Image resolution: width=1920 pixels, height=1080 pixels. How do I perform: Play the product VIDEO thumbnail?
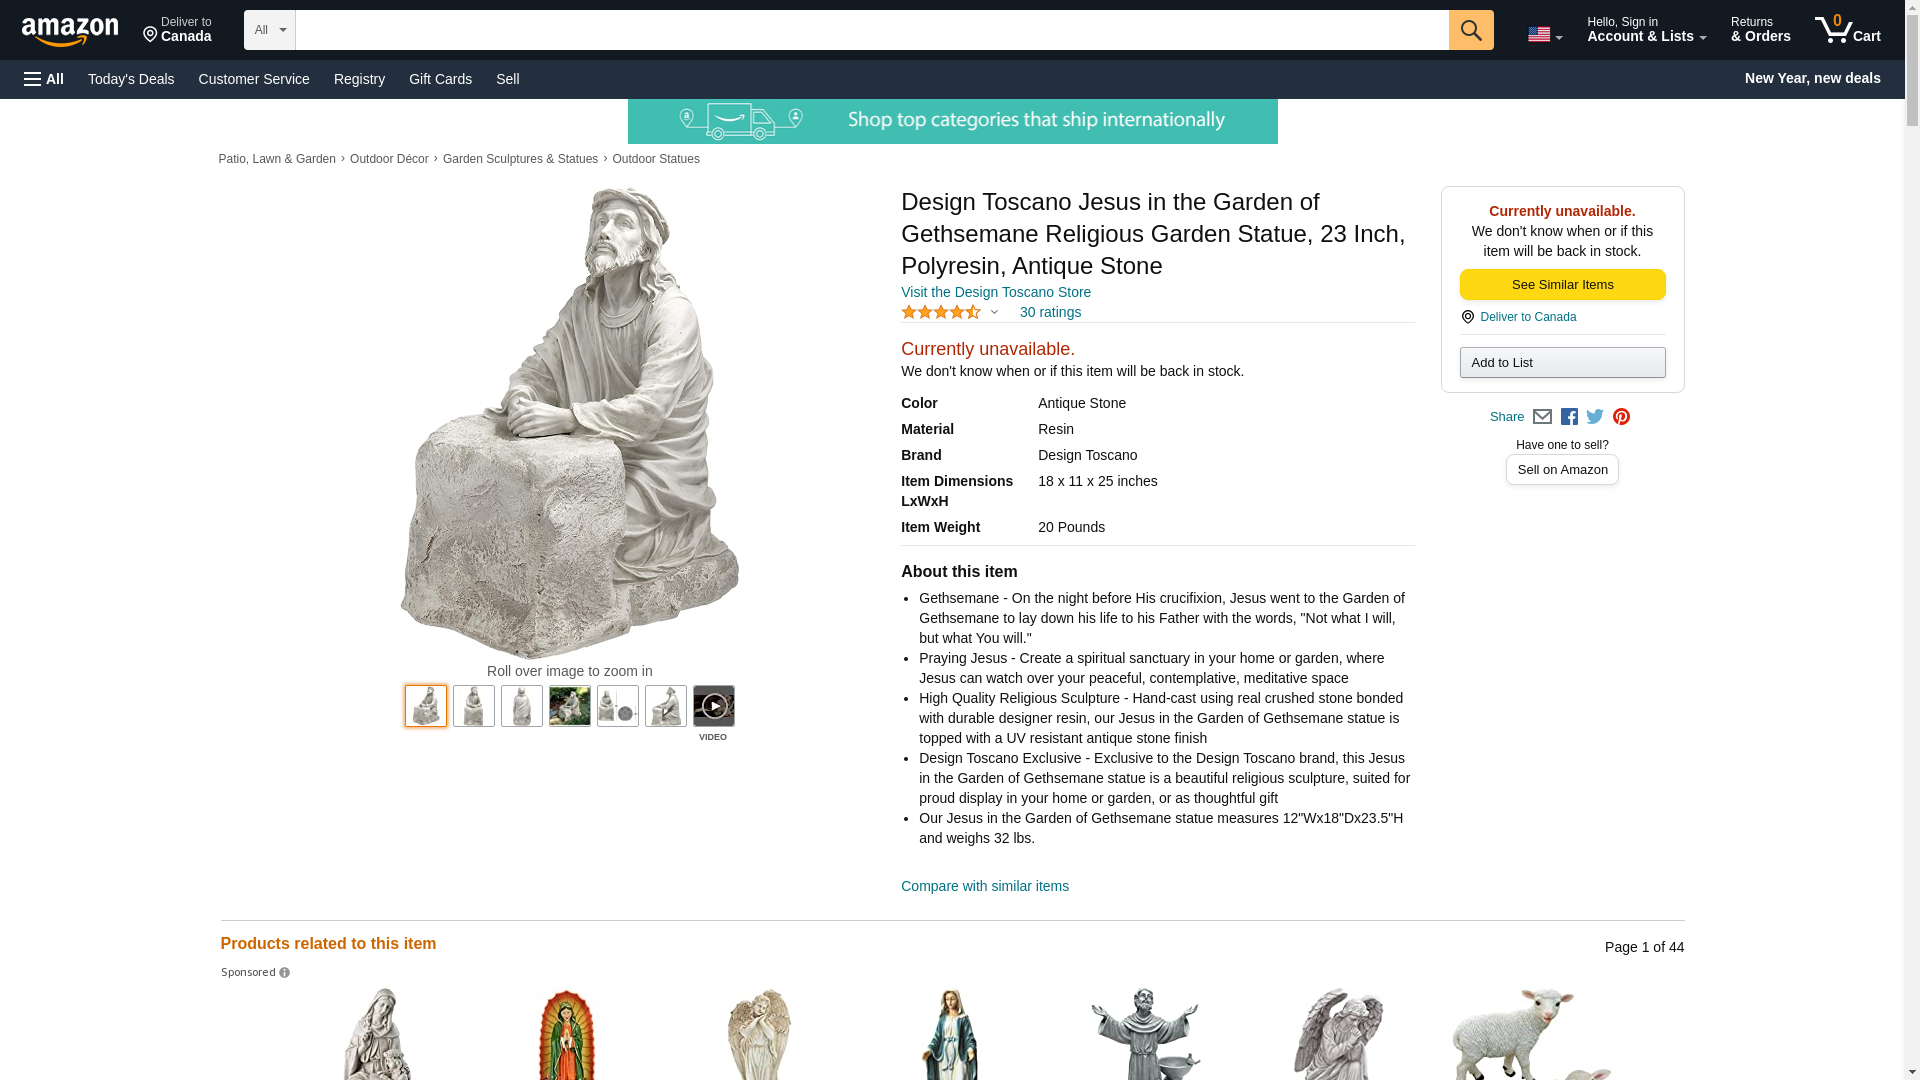pyautogui.click(x=713, y=706)
